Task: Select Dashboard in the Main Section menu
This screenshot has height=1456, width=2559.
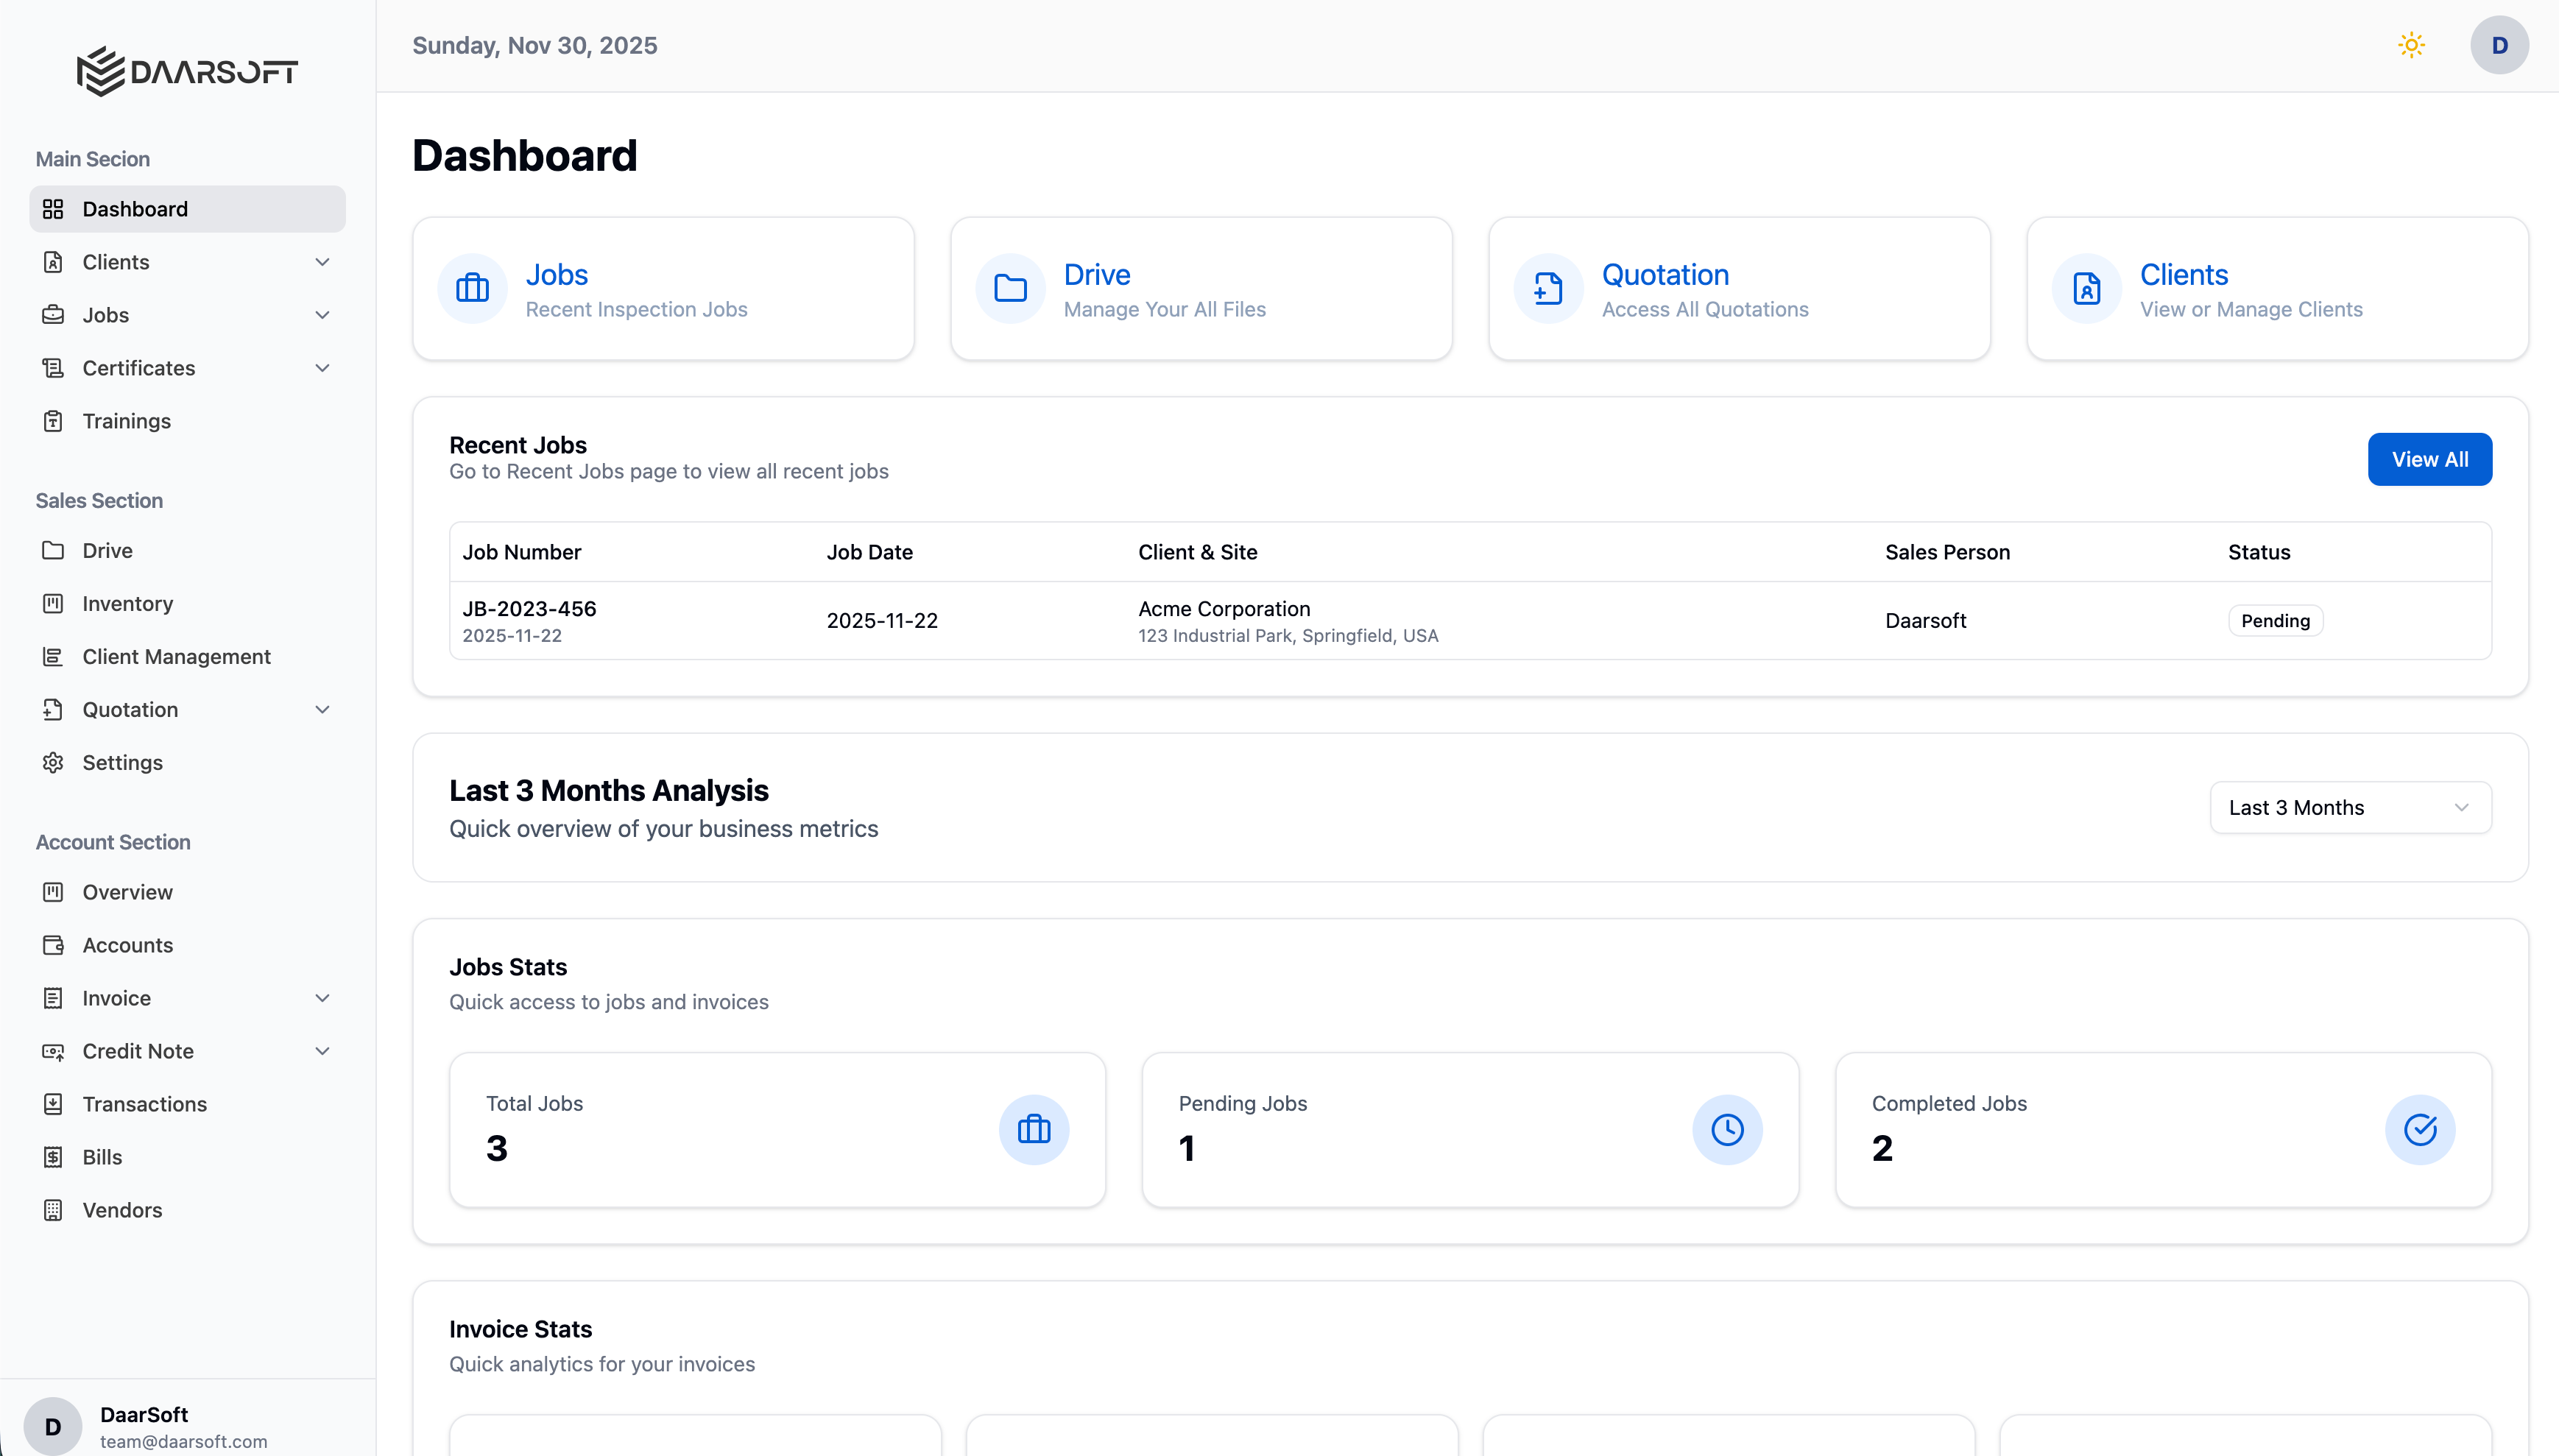Action: [x=136, y=208]
